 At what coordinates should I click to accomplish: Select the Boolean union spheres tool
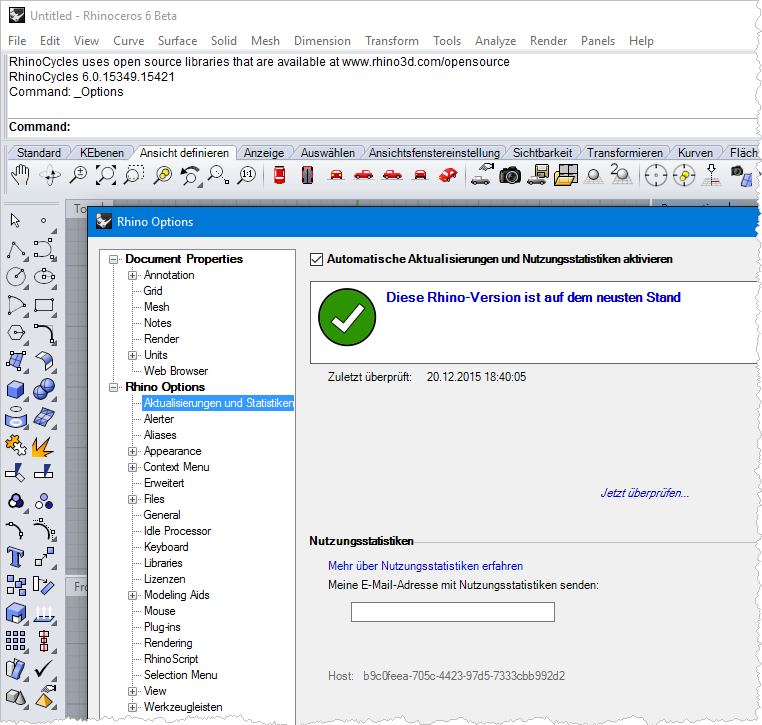[x=44, y=390]
